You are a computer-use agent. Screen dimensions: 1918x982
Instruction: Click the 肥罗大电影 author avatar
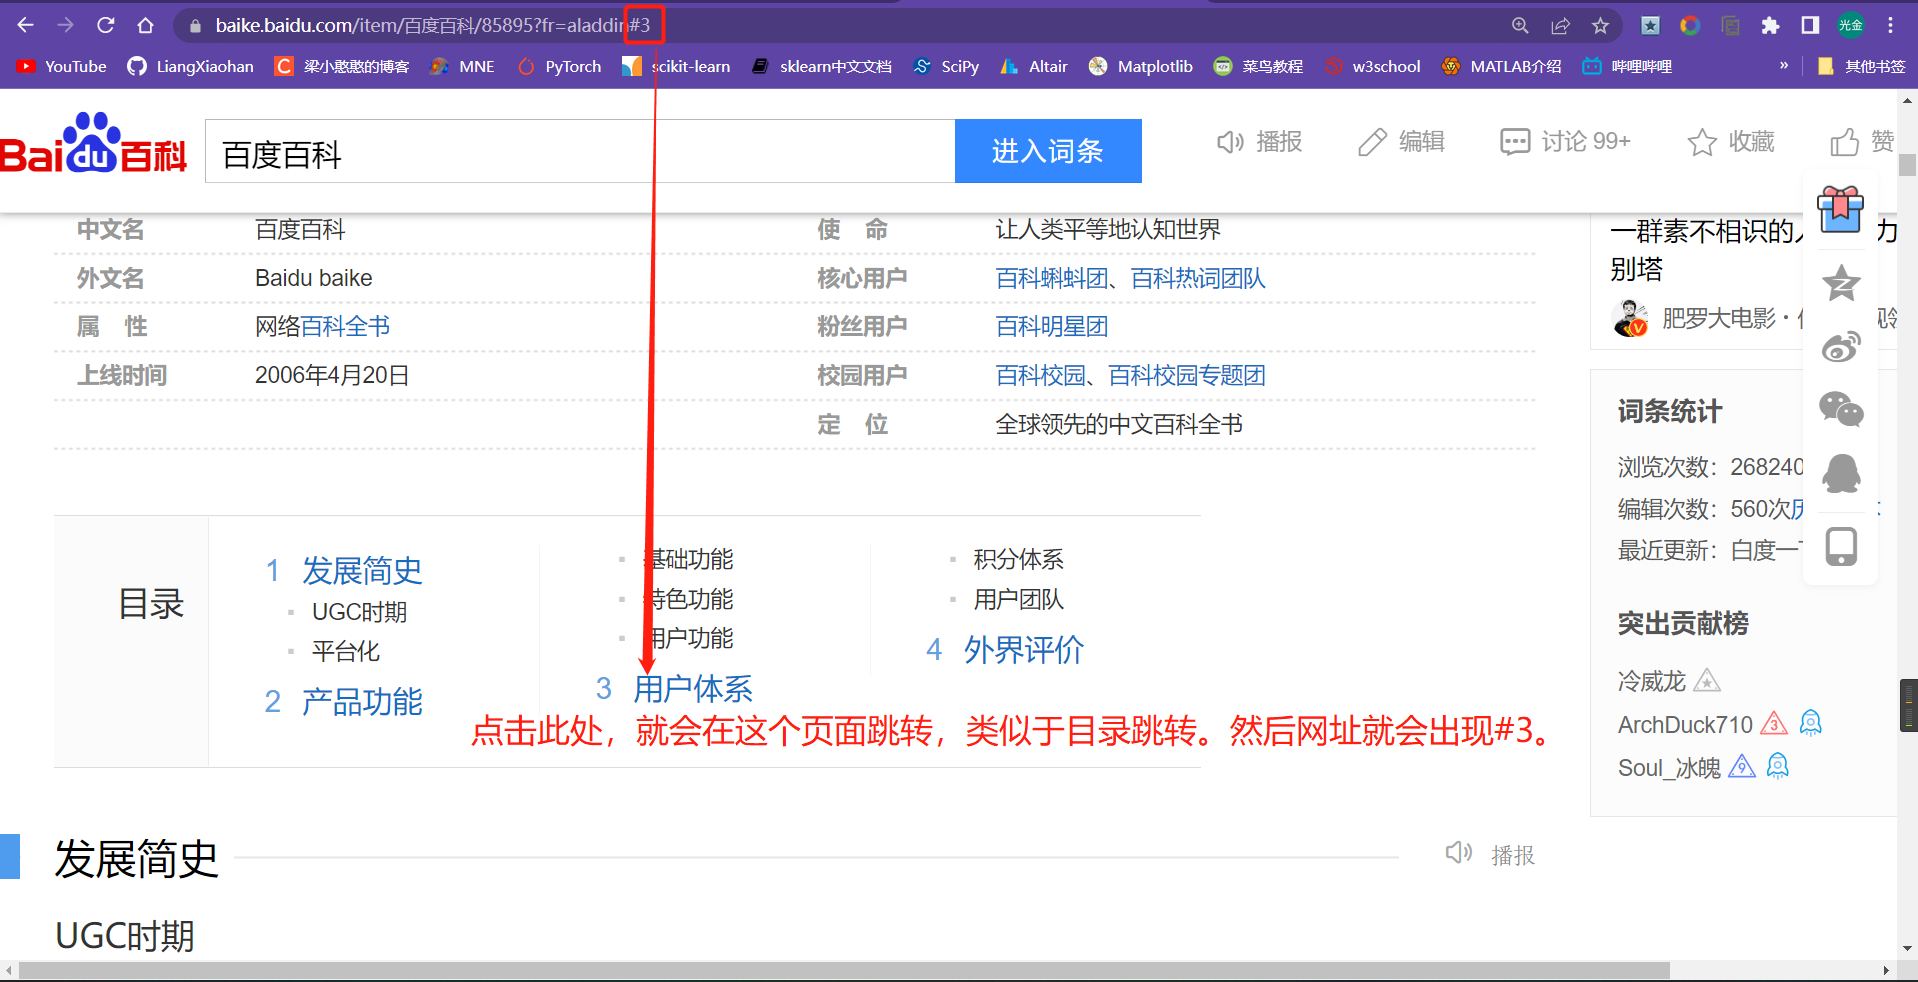pyautogui.click(x=1631, y=319)
